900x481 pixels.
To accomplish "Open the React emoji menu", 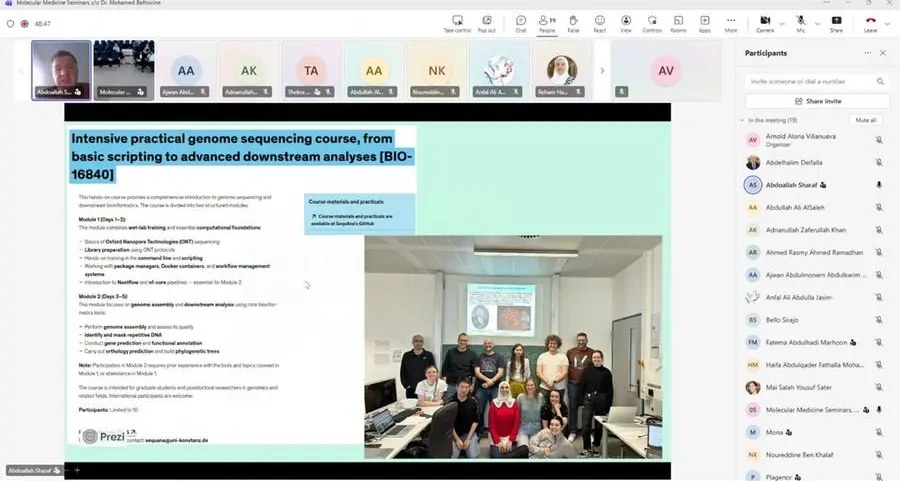I will click(599, 22).
